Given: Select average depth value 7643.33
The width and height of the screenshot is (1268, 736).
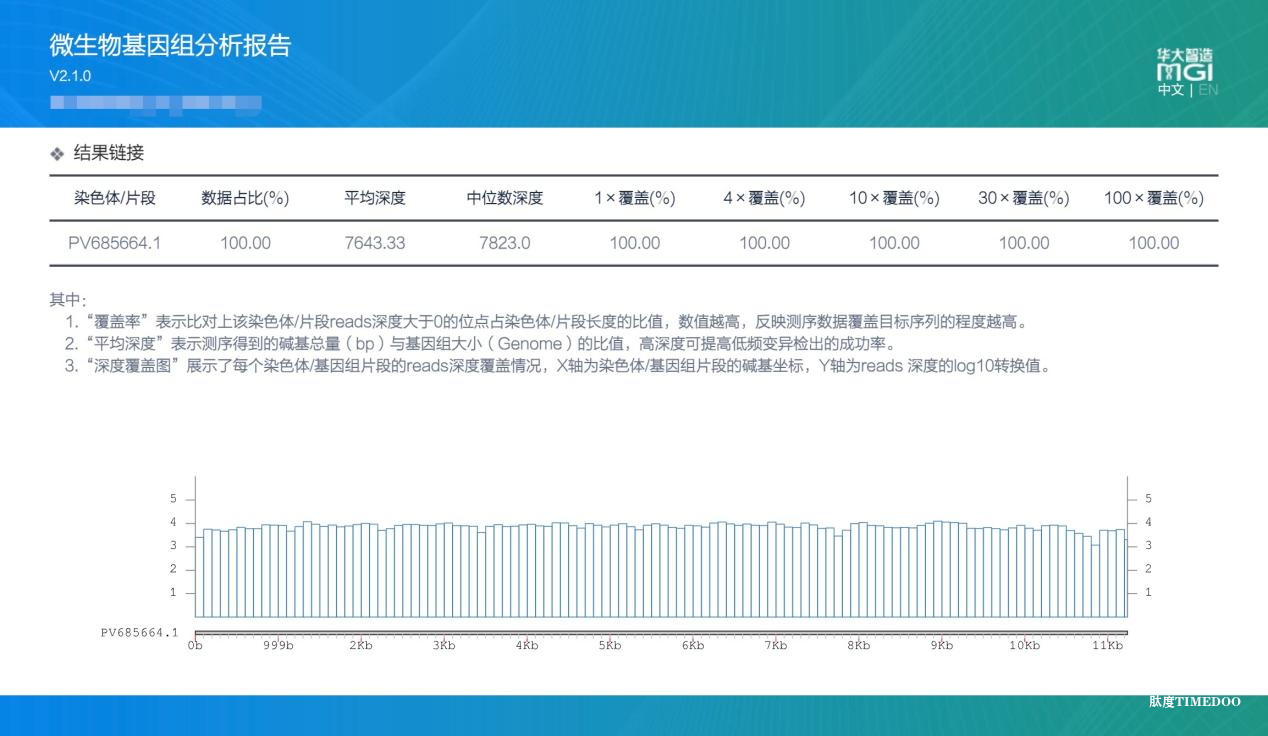Looking at the screenshot, I should click(375, 243).
